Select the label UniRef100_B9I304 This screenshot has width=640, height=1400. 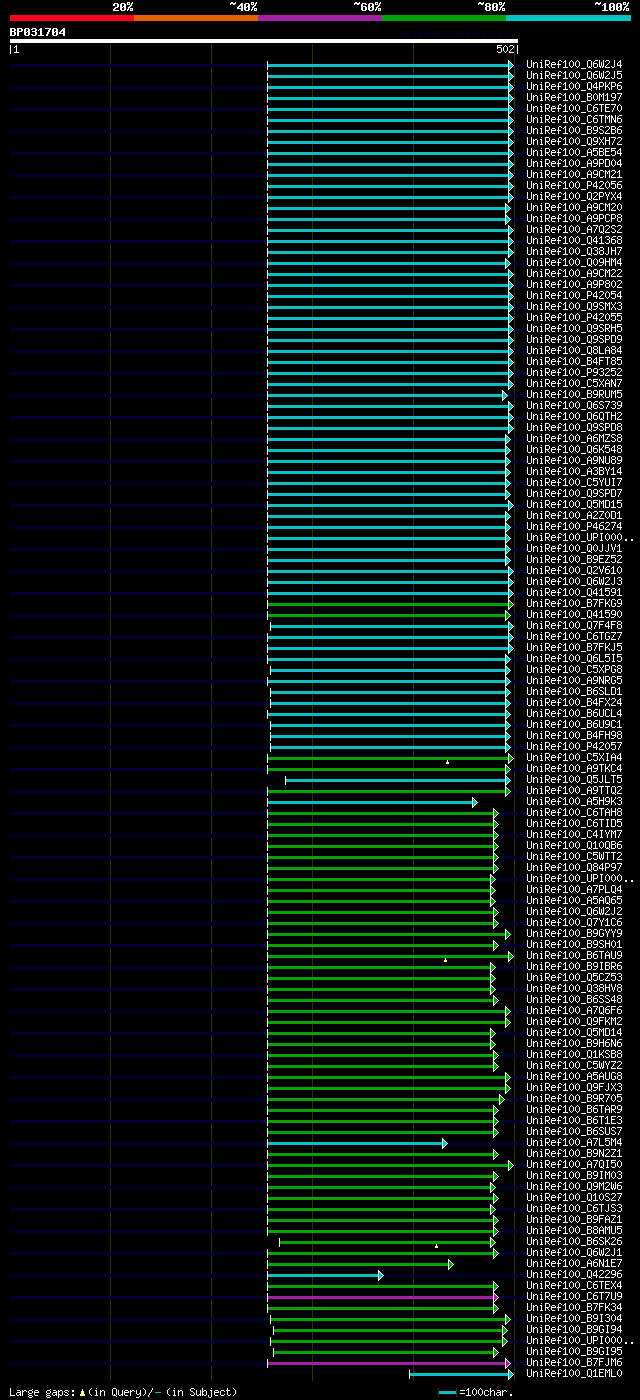tap(574, 1318)
